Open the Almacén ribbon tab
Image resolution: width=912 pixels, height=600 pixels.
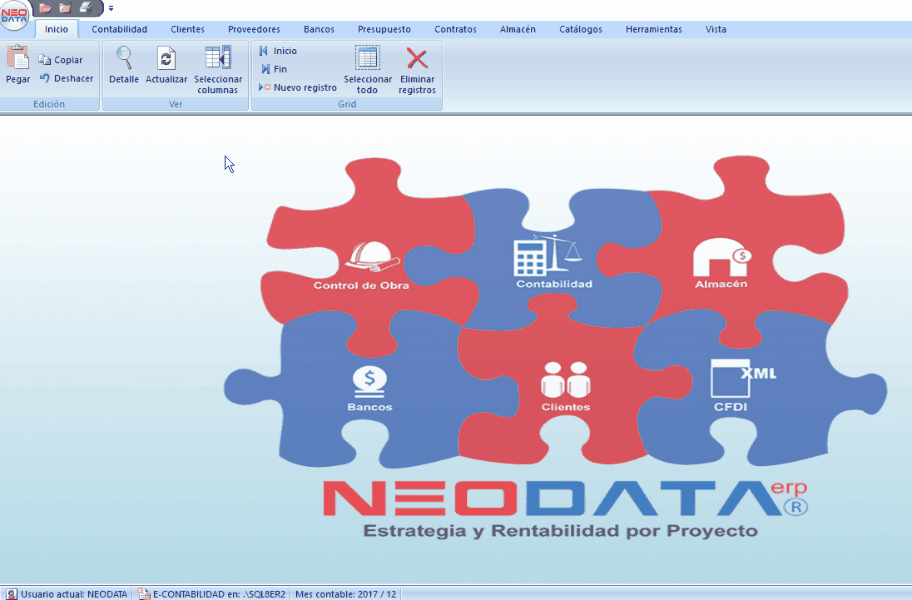point(518,29)
